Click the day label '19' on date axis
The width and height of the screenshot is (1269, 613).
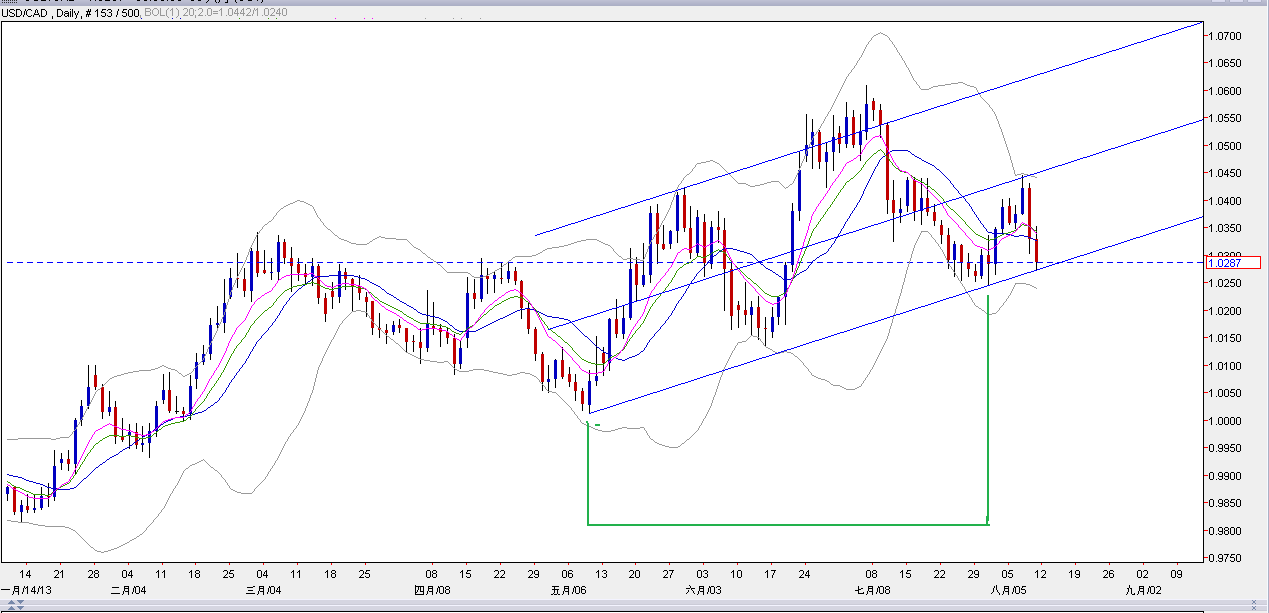(x=1074, y=575)
